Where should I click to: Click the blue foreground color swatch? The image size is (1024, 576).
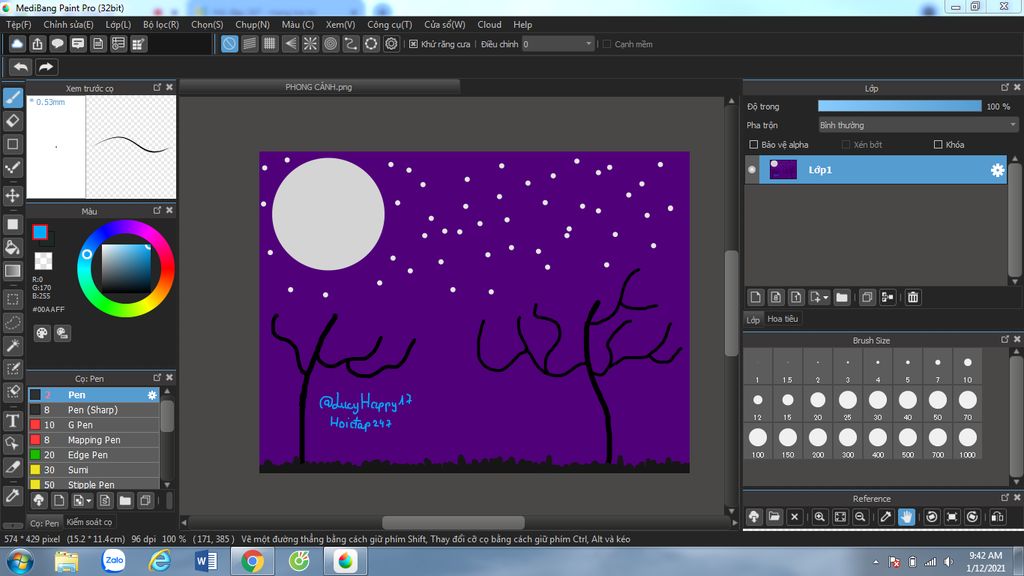40,232
